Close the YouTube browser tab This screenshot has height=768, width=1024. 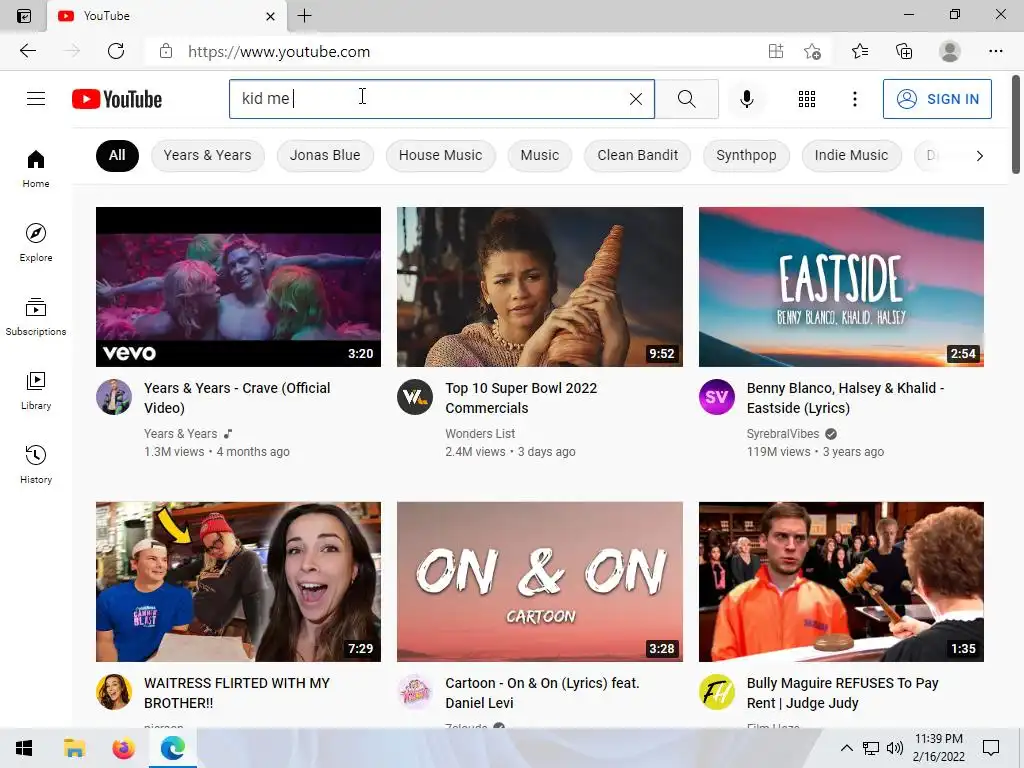pyautogui.click(x=270, y=16)
